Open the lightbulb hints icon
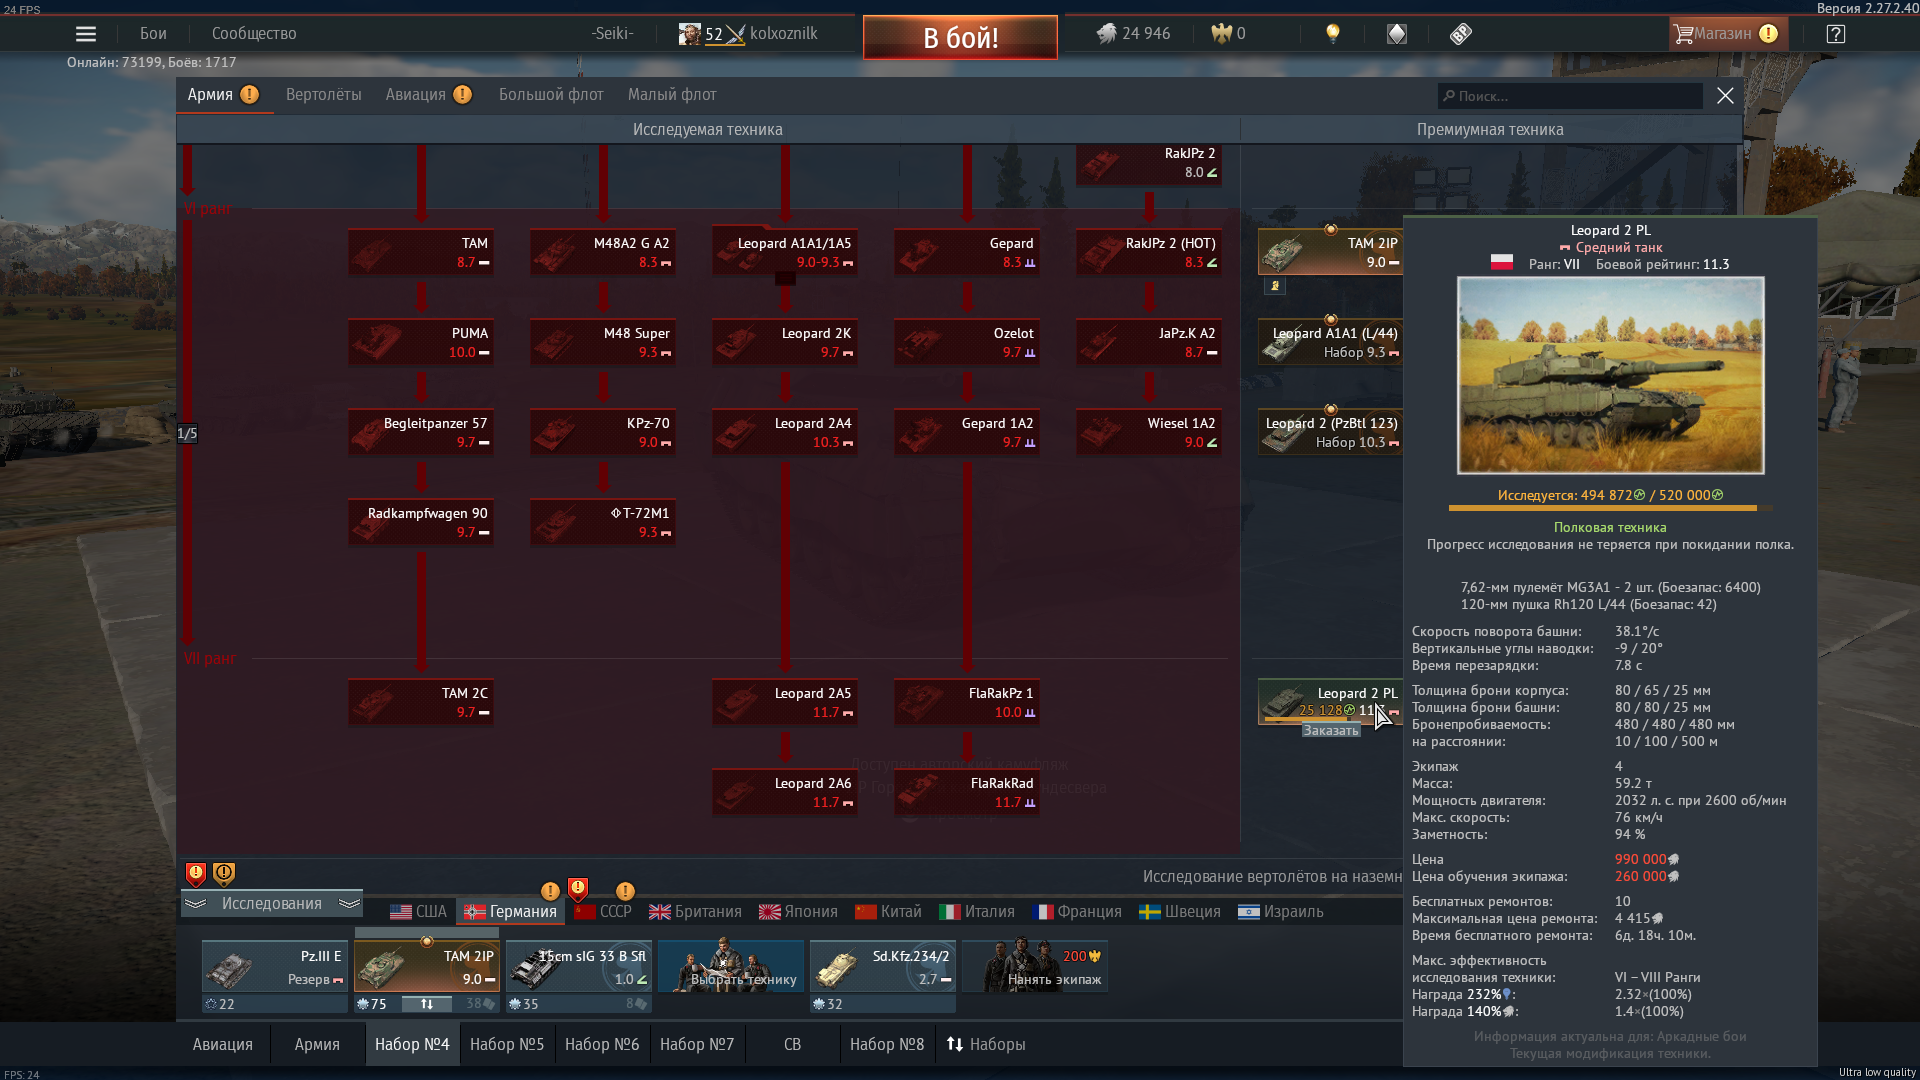 pos(1332,34)
